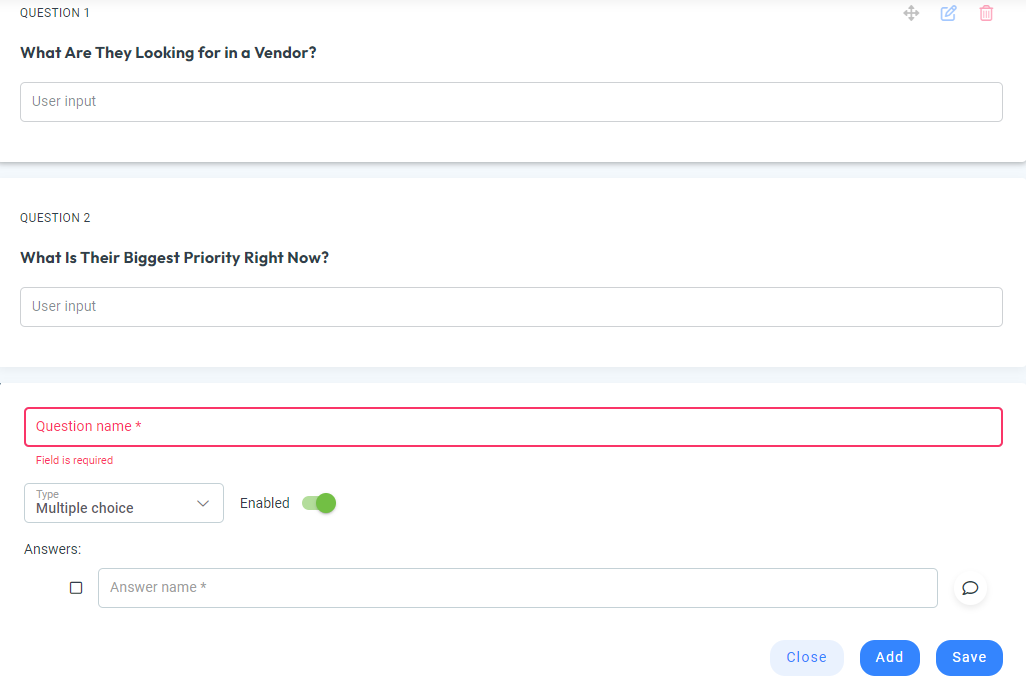Click the Close button
1026x697 pixels.
coord(806,657)
